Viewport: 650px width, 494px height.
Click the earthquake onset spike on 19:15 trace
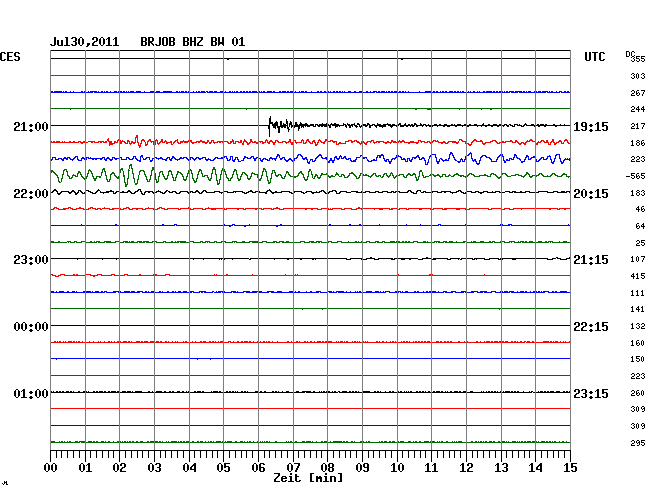(270, 126)
